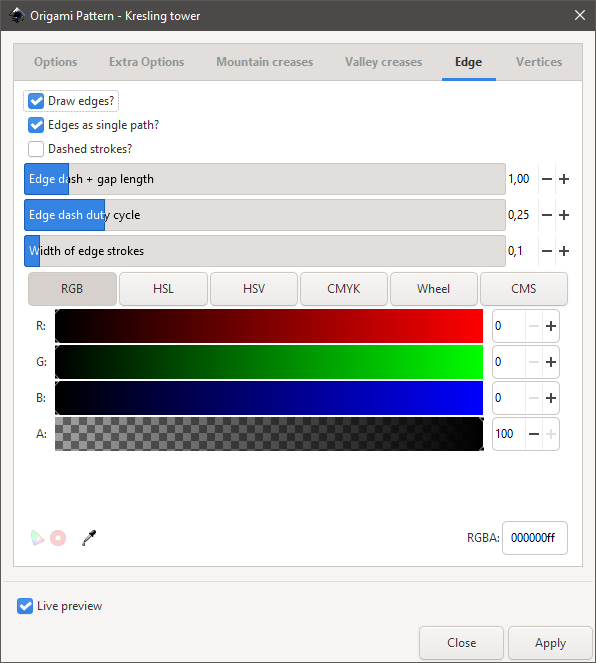This screenshot has height=663, width=596.
Task: Decrease Edge dash duty cycle value
Action: pos(547,215)
